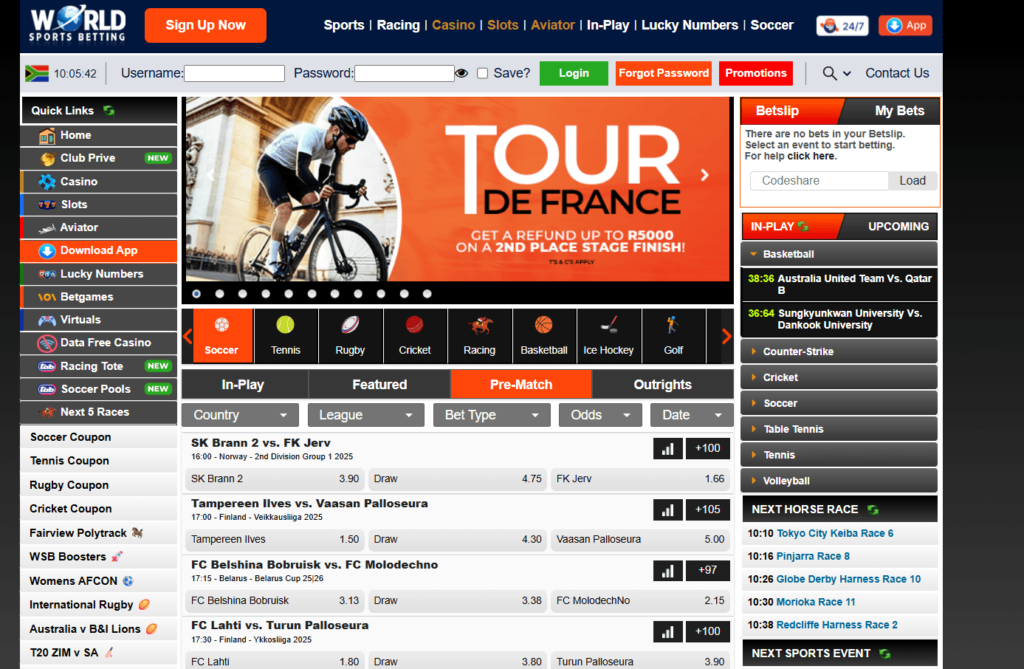
Task: Refresh the Next Sports Event list
Action: tap(885, 653)
